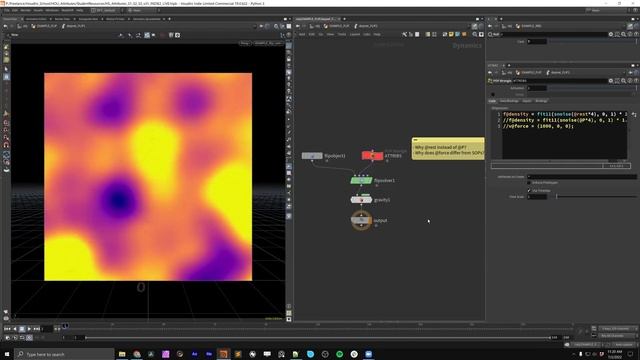Click the system clock in taskbar
This screenshot has height=360, width=640.
[x=615, y=354]
